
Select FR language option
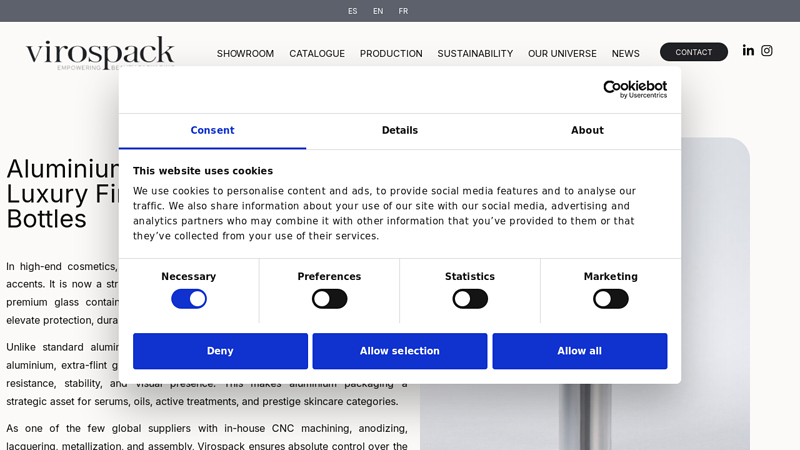tap(403, 11)
